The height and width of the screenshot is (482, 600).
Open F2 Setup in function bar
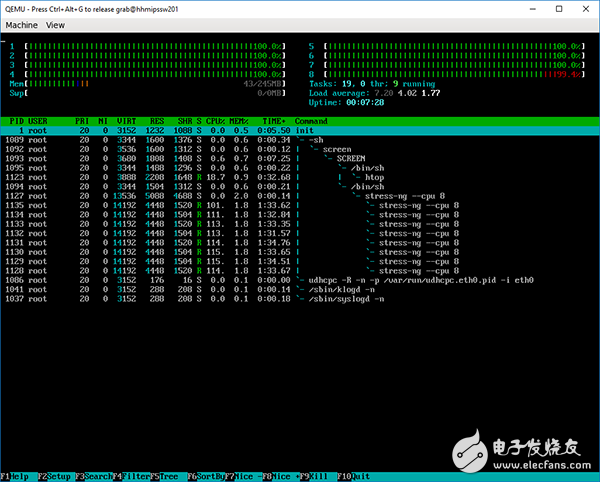pyautogui.click(x=54, y=477)
